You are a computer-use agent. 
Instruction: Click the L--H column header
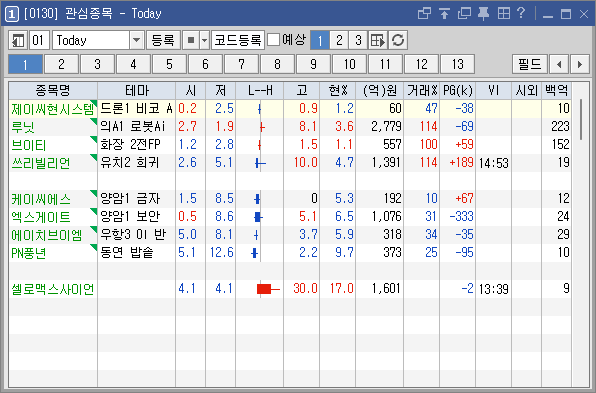tap(260, 90)
